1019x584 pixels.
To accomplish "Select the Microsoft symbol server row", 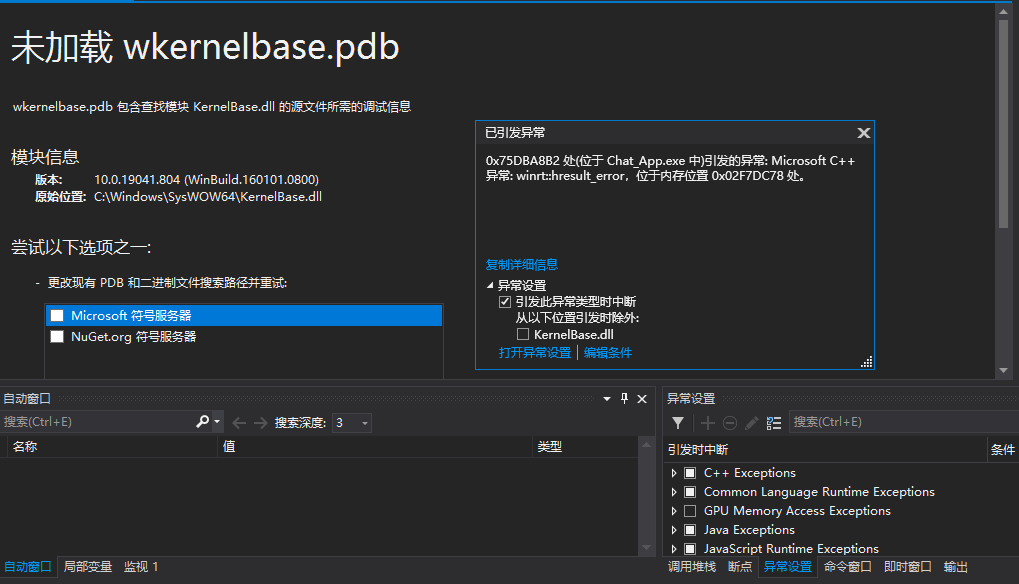I will [244, 316].
